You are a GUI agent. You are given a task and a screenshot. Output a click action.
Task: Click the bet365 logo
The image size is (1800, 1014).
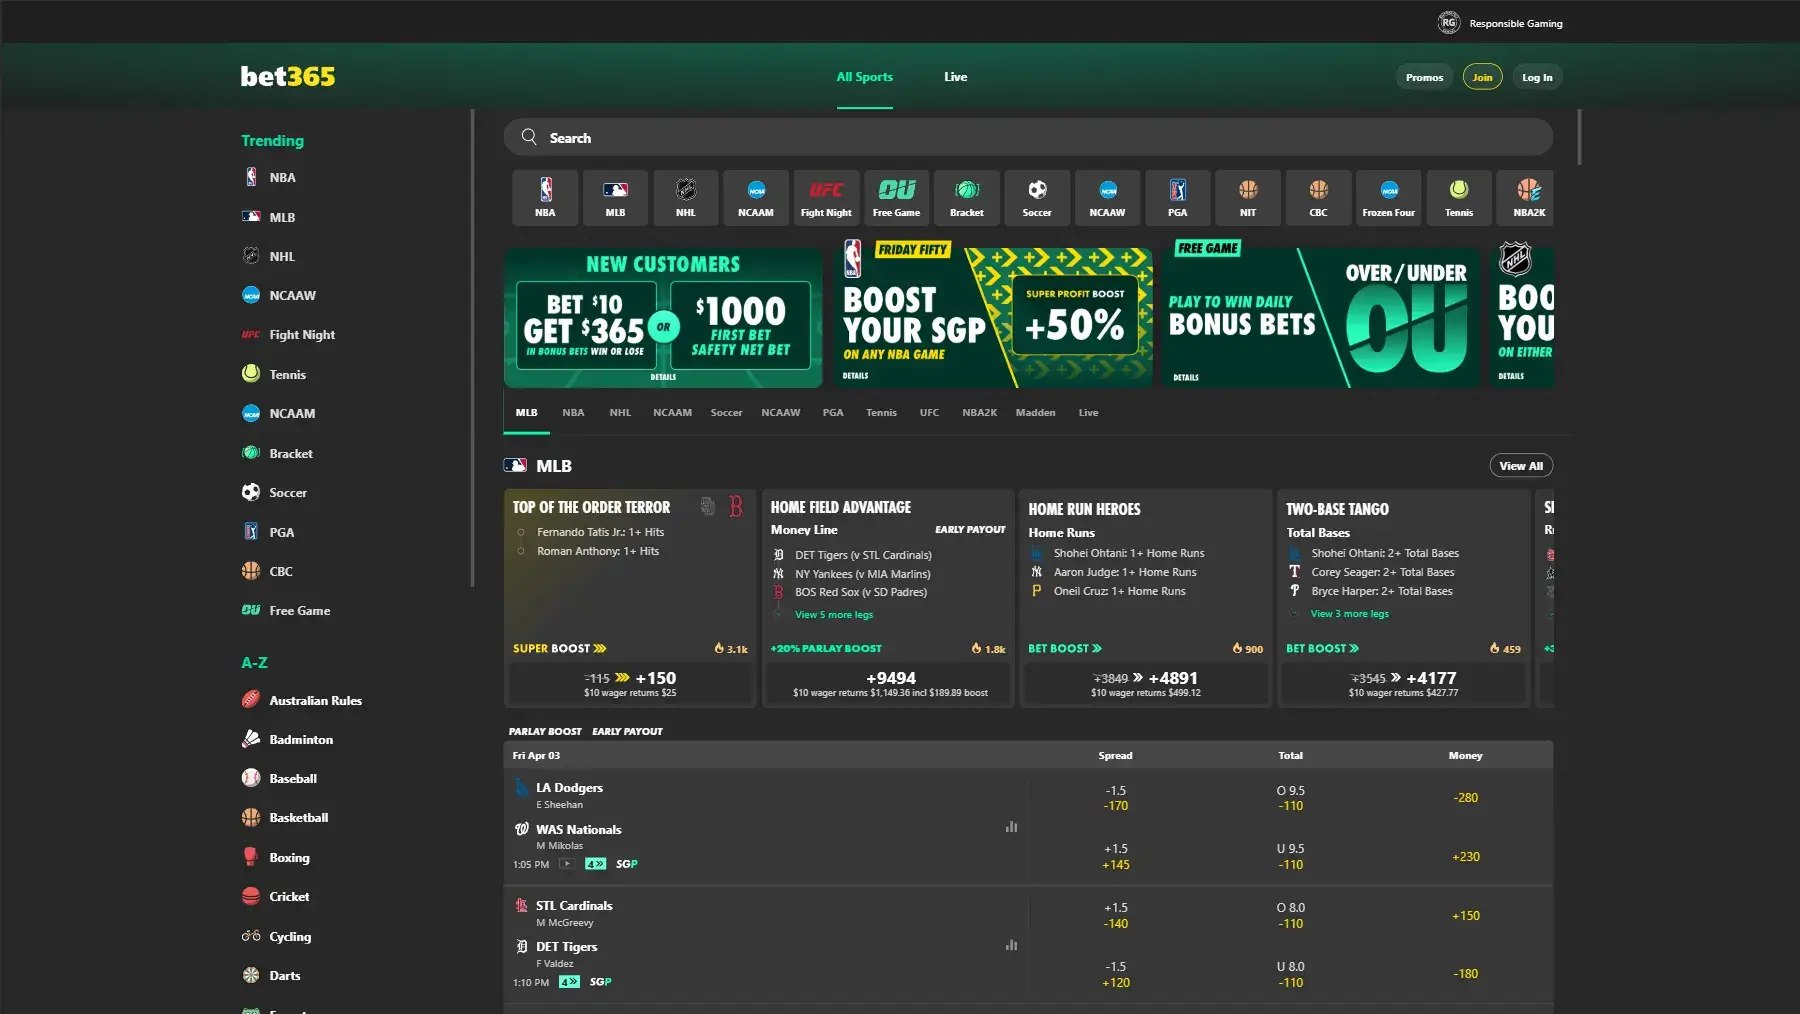click(x=288, y=77)
